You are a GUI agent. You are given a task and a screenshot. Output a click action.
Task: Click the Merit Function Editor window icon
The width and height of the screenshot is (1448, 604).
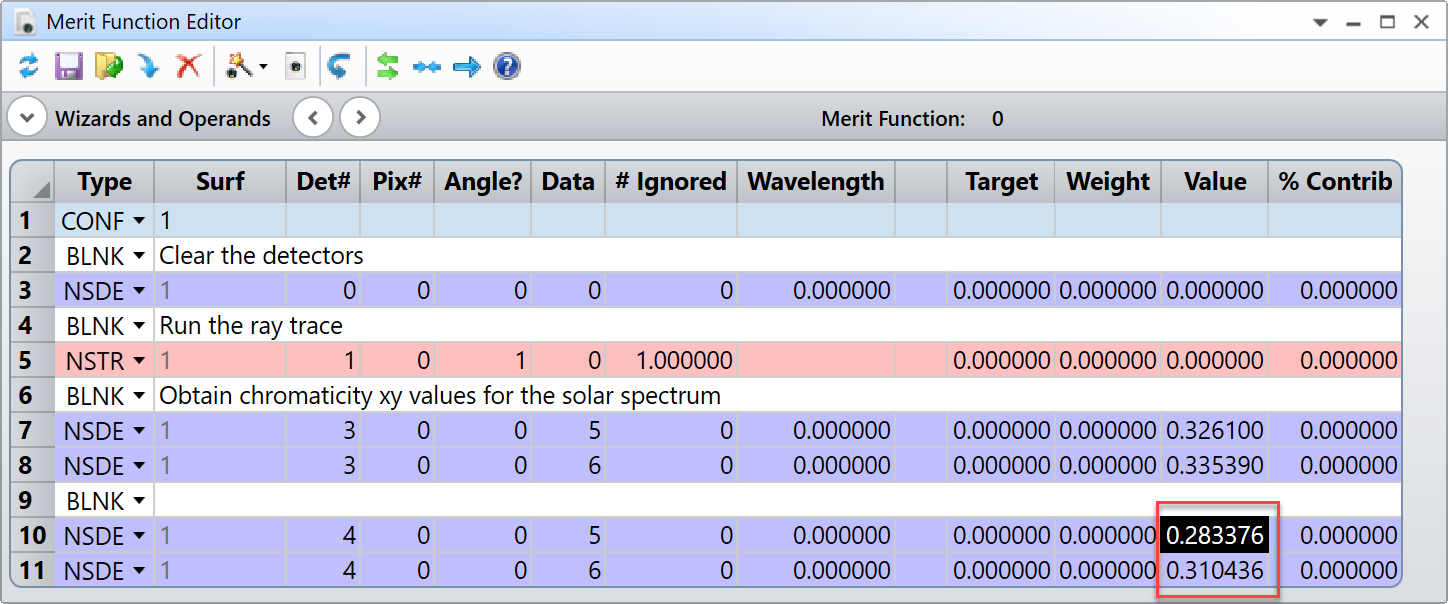pos(26,20)
